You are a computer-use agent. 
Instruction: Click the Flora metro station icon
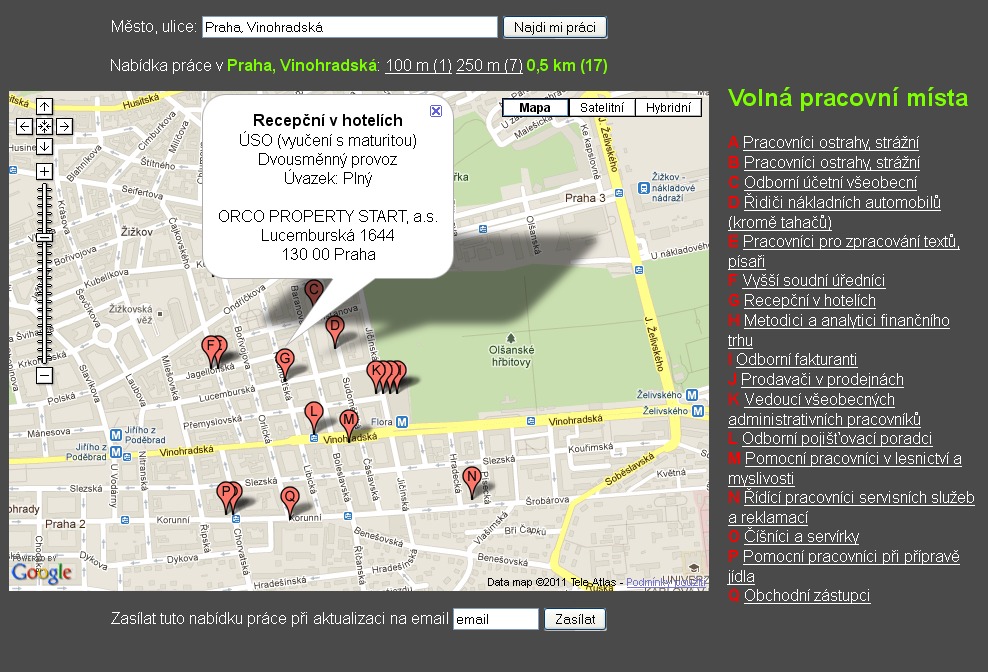pyautogui.click(x=401, y=422)
